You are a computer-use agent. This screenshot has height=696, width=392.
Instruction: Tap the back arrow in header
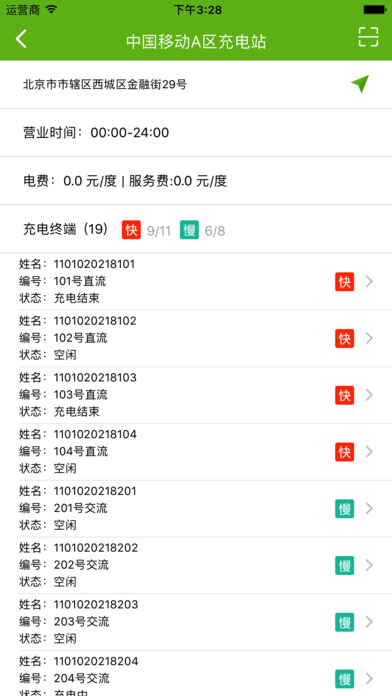click(x=21, y=39)
